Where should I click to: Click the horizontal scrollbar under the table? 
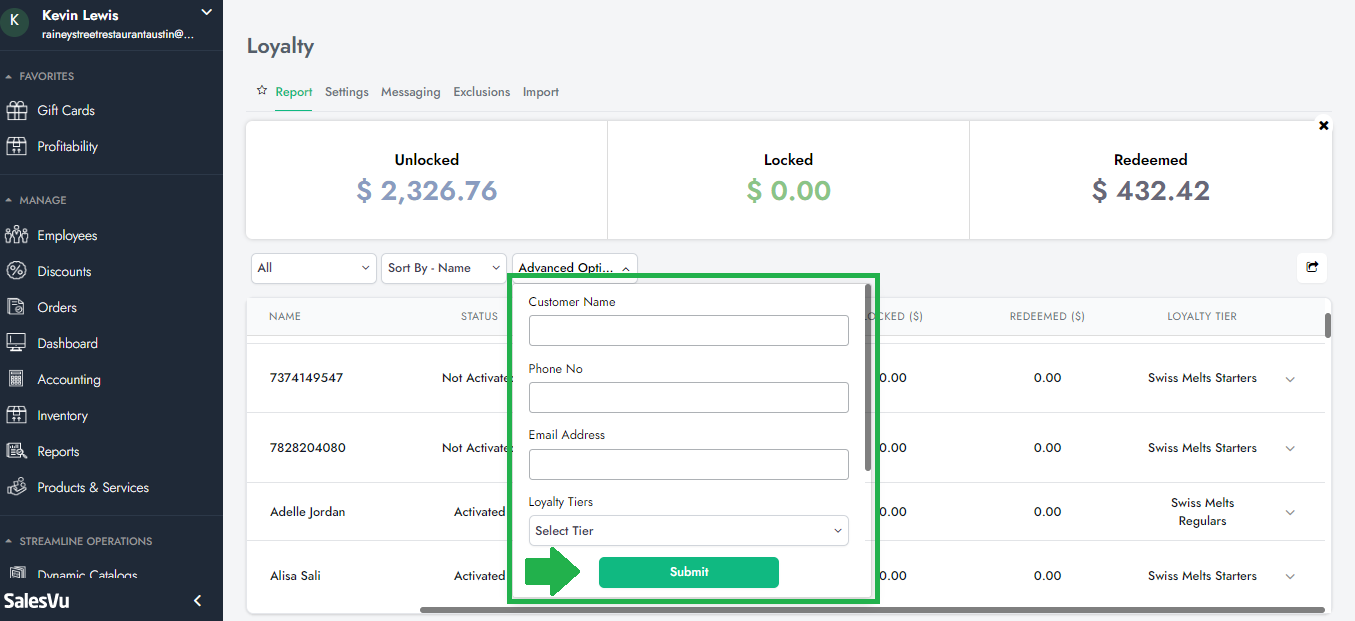pyautogui.click(x=870, y=609)
